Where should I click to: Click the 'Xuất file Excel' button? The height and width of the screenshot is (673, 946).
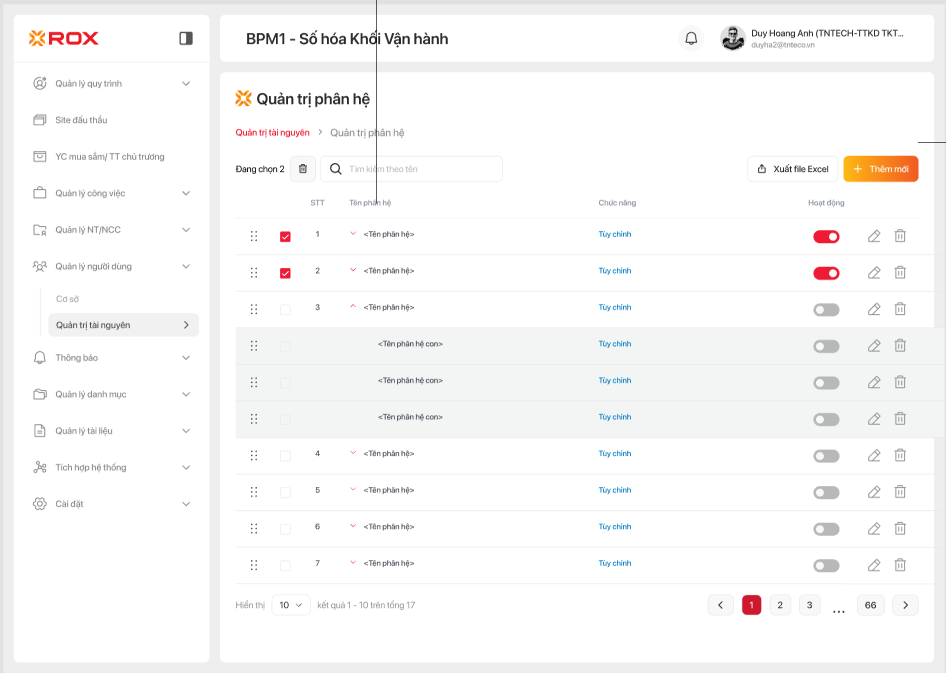click(x=792, y=169)
